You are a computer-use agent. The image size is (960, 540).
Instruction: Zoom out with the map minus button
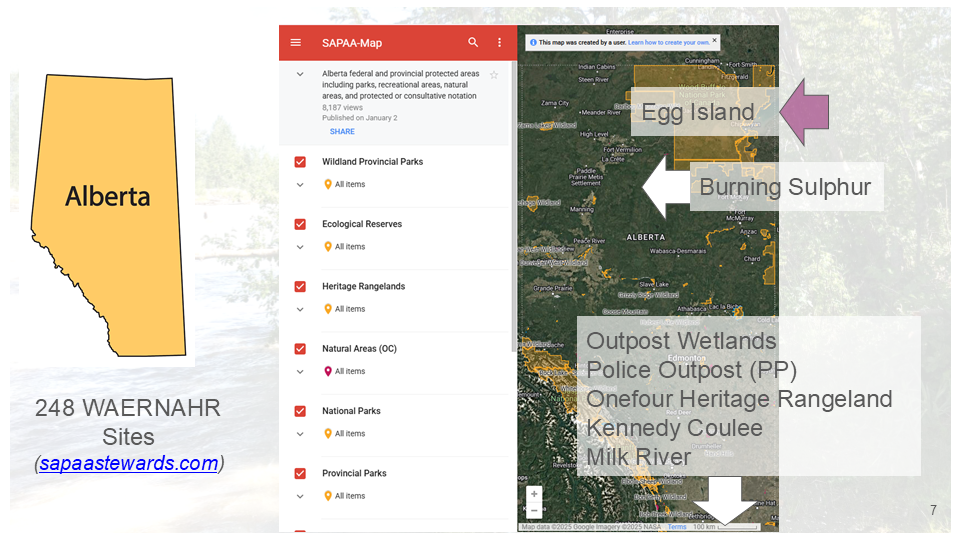(534, 510)
